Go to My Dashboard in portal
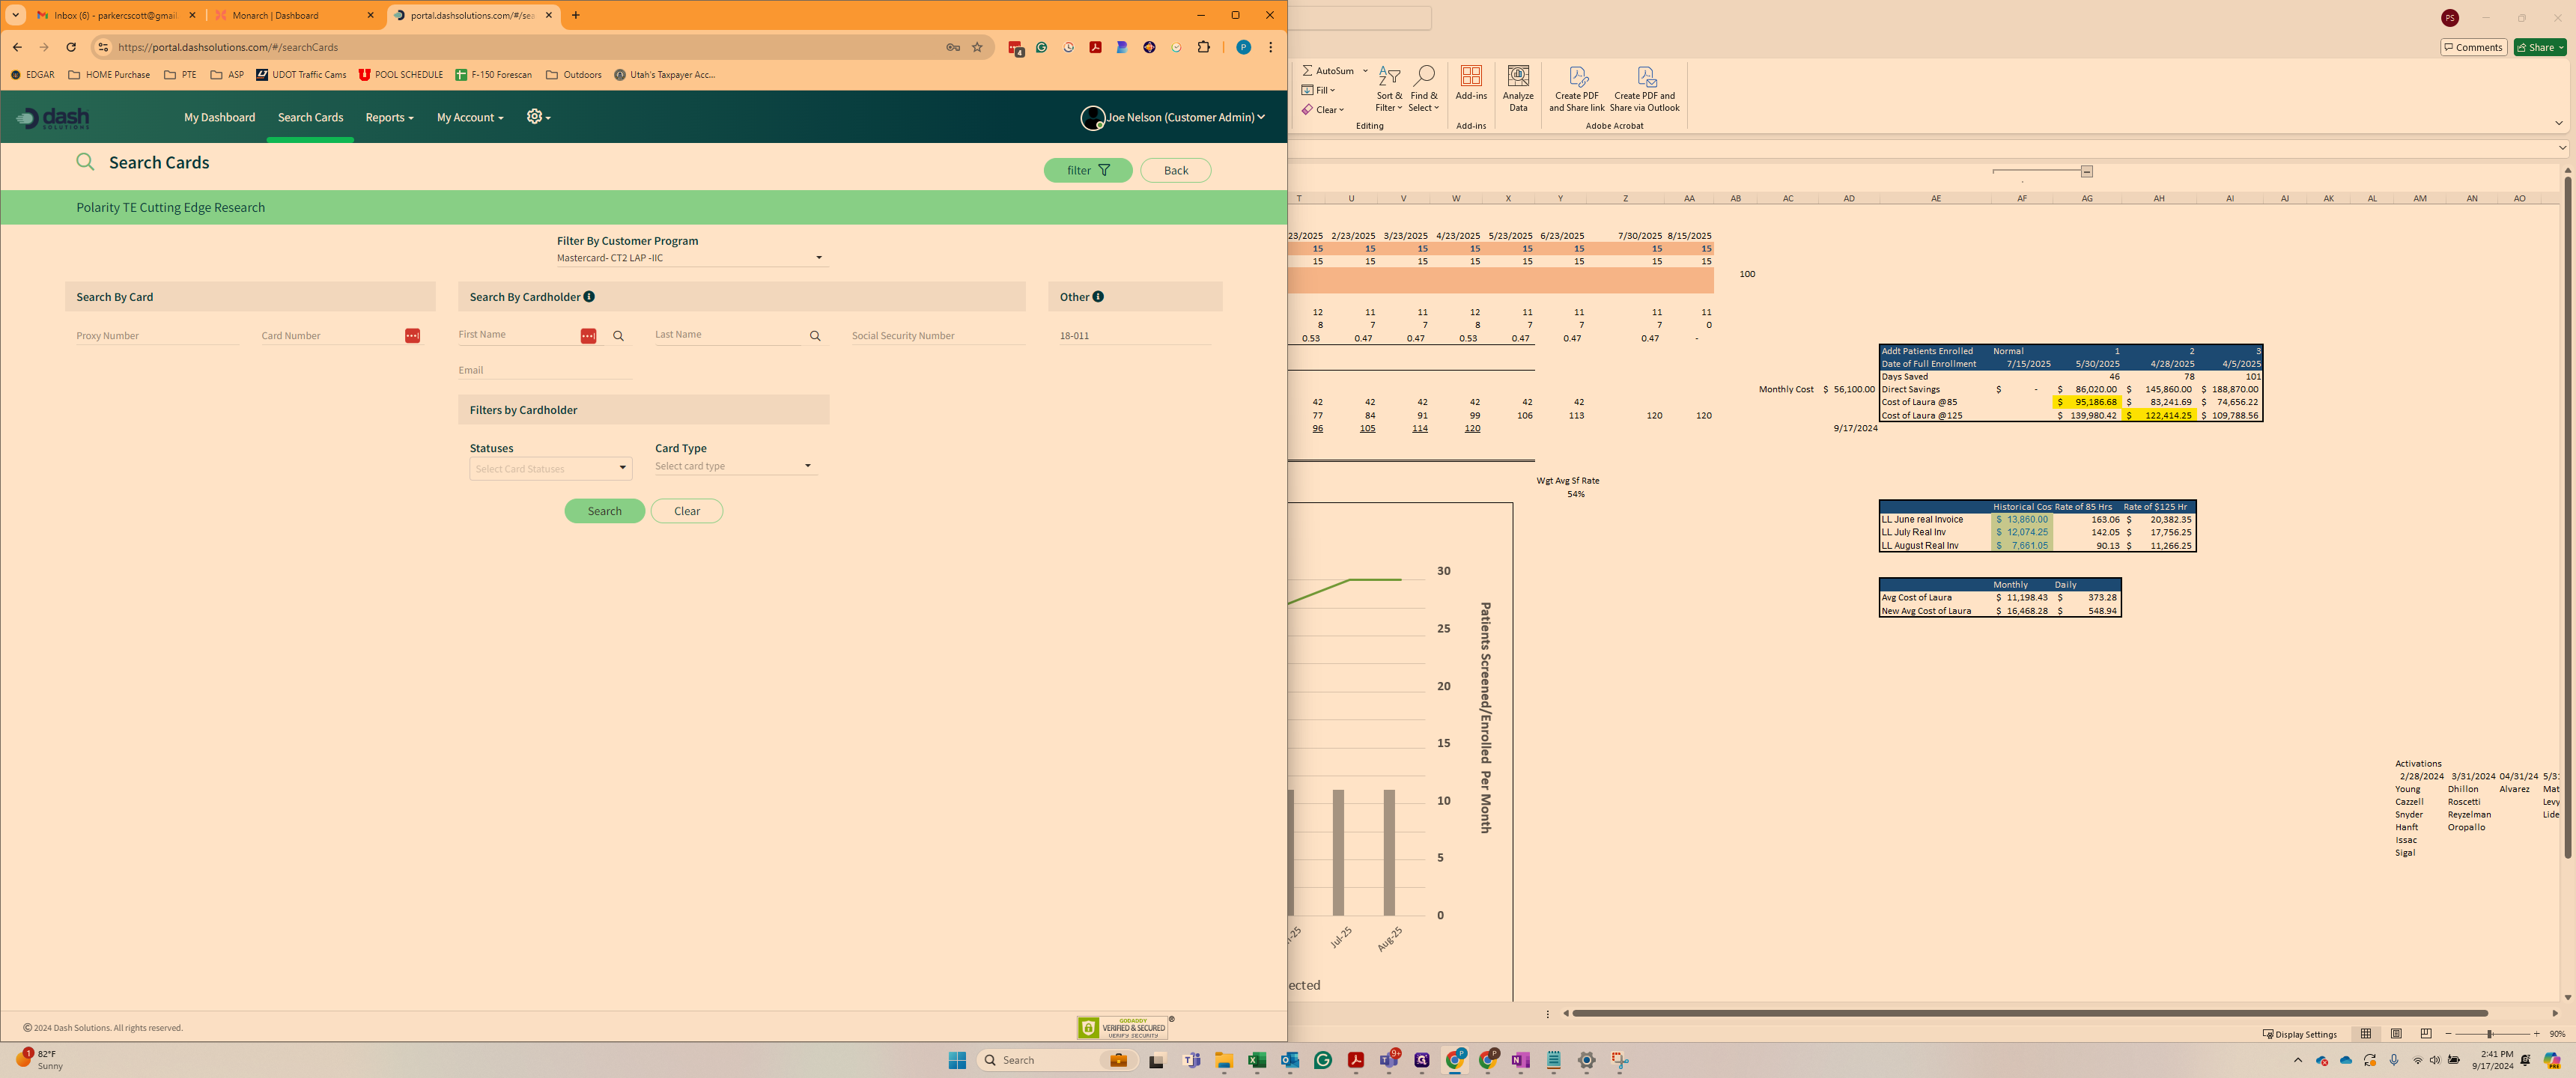The height and width of the screenshot is (1078, 2576). (x=219, y=117)
